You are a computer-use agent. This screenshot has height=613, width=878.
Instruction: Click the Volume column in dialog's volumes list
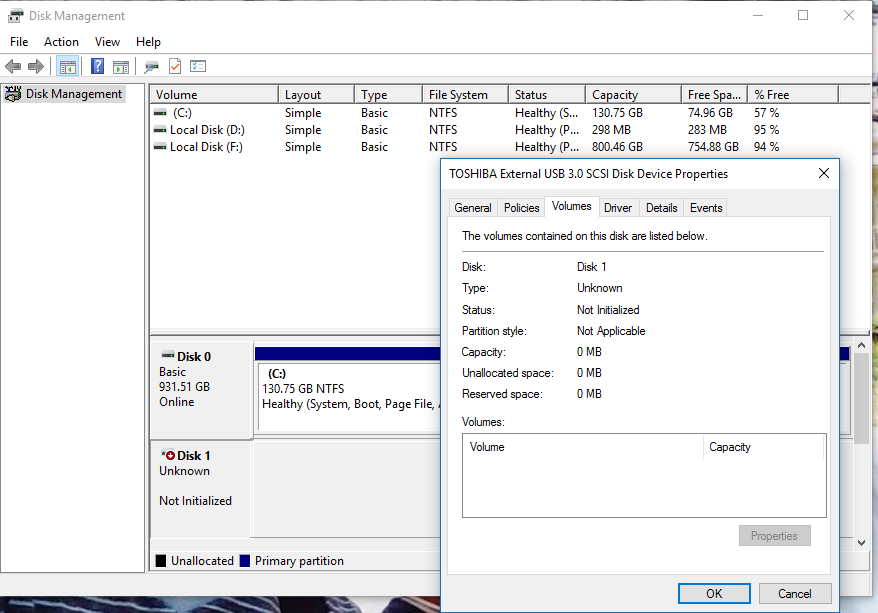[x=583, y=447]
